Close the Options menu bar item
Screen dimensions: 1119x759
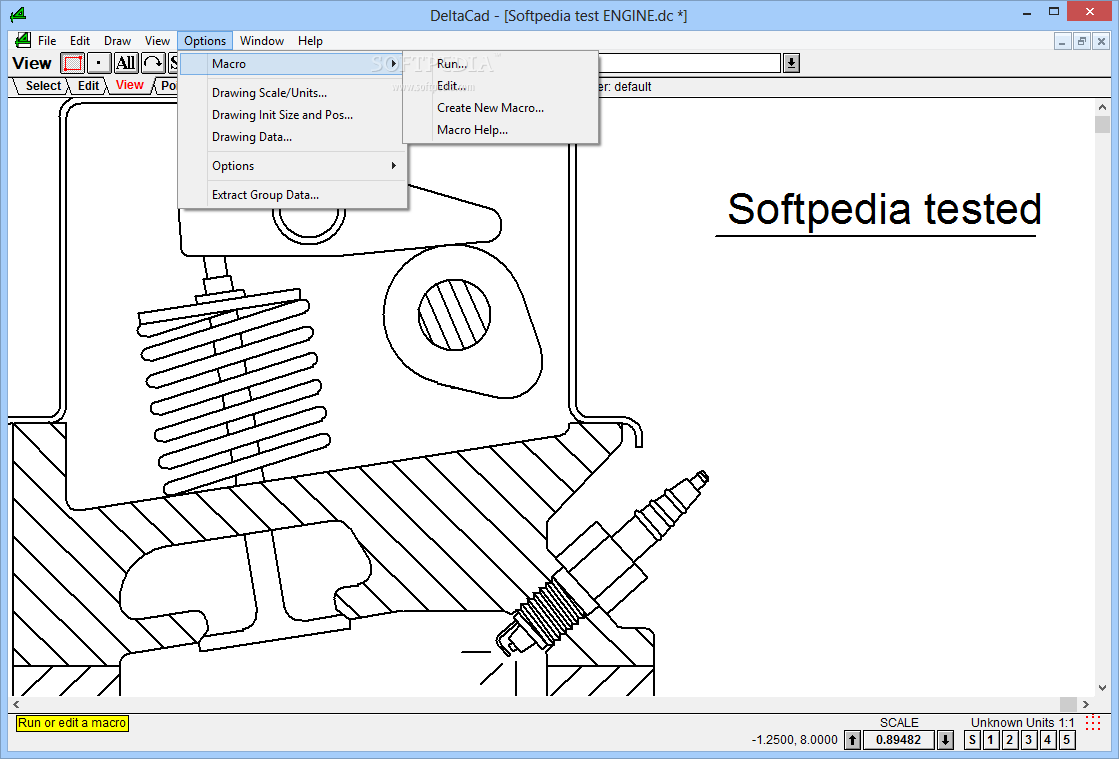205,41
